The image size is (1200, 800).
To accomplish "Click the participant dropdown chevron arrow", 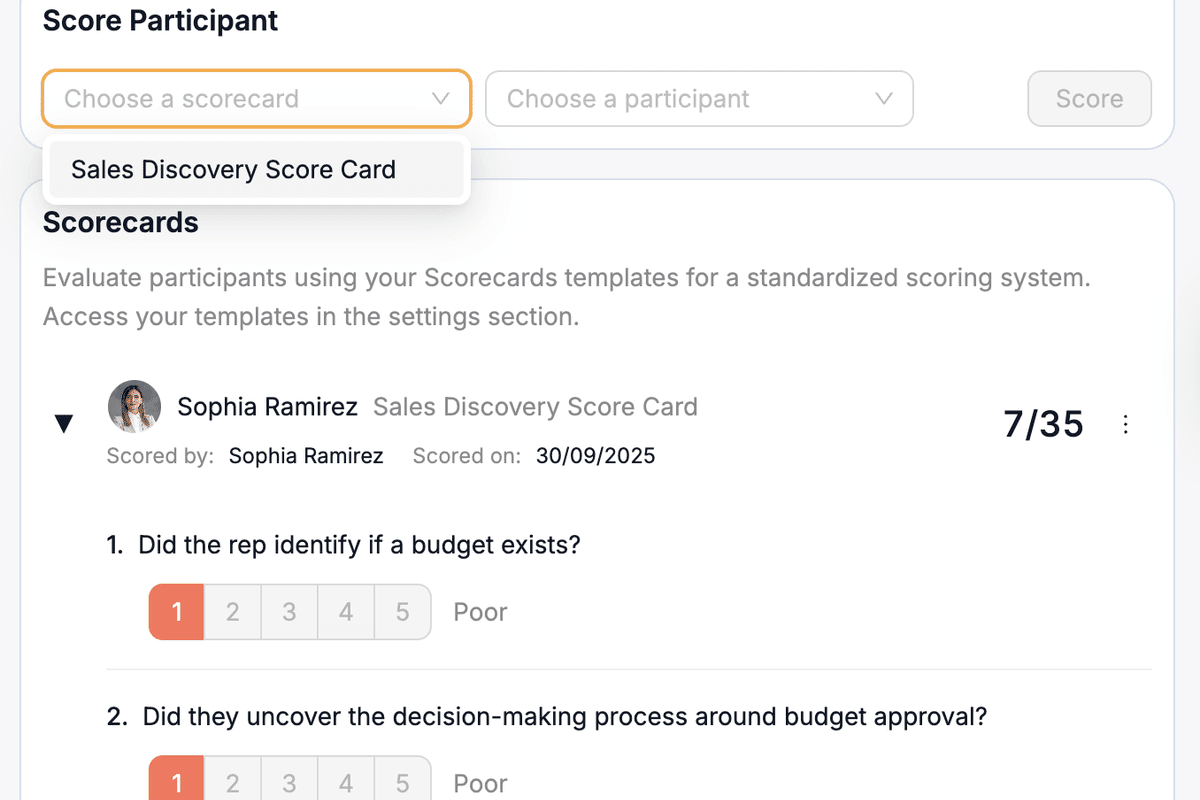I will pos(883,98).
